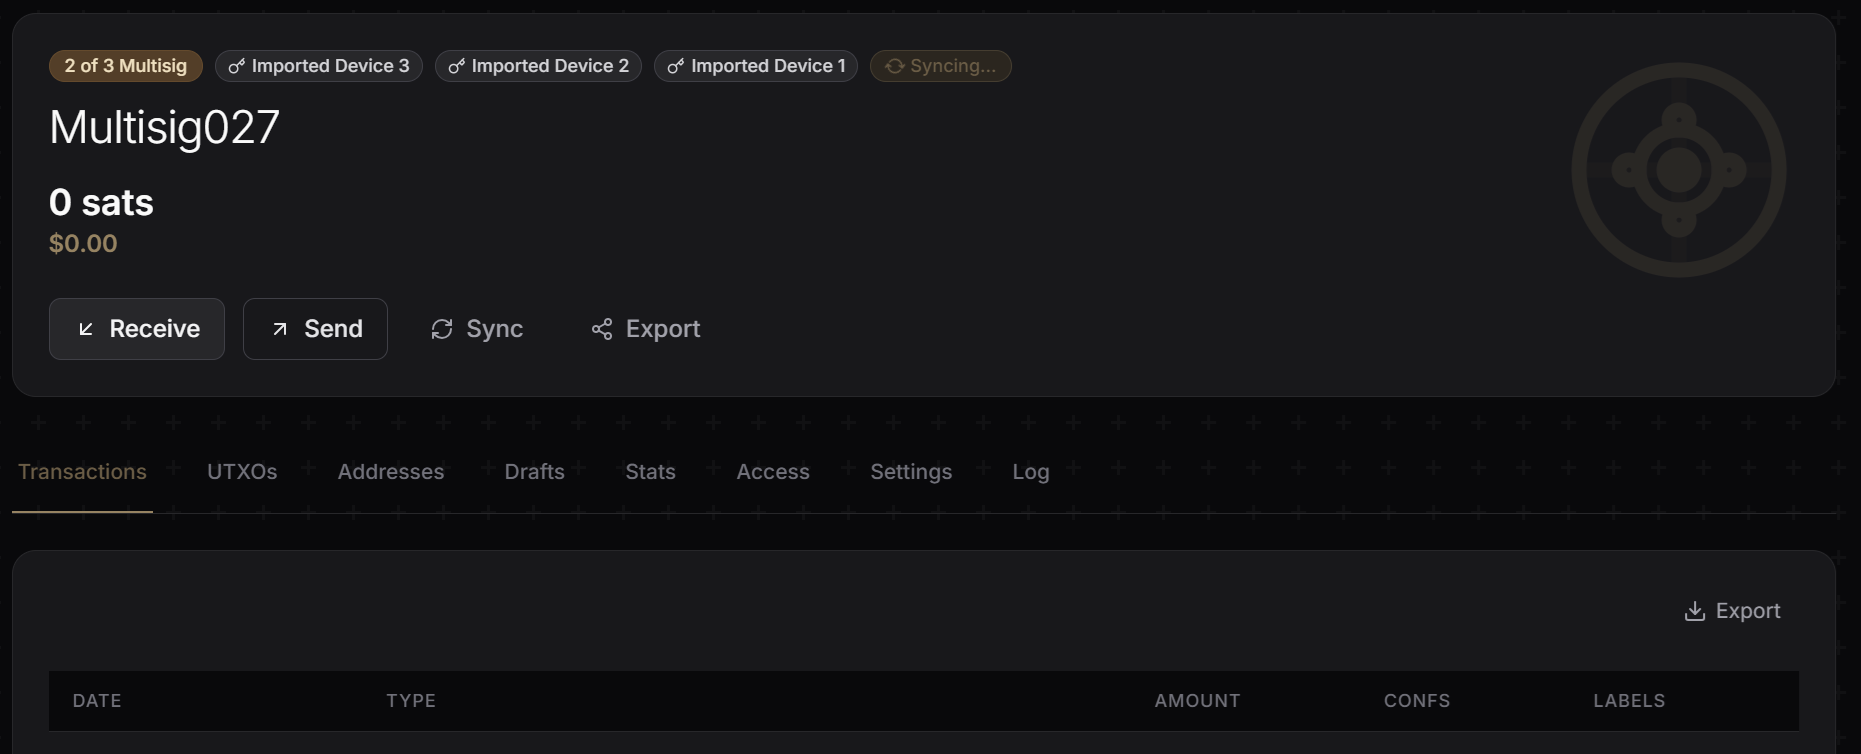Click the LABELS column header
This screenshot has width=1861, height=754.
coord(1629,701)
